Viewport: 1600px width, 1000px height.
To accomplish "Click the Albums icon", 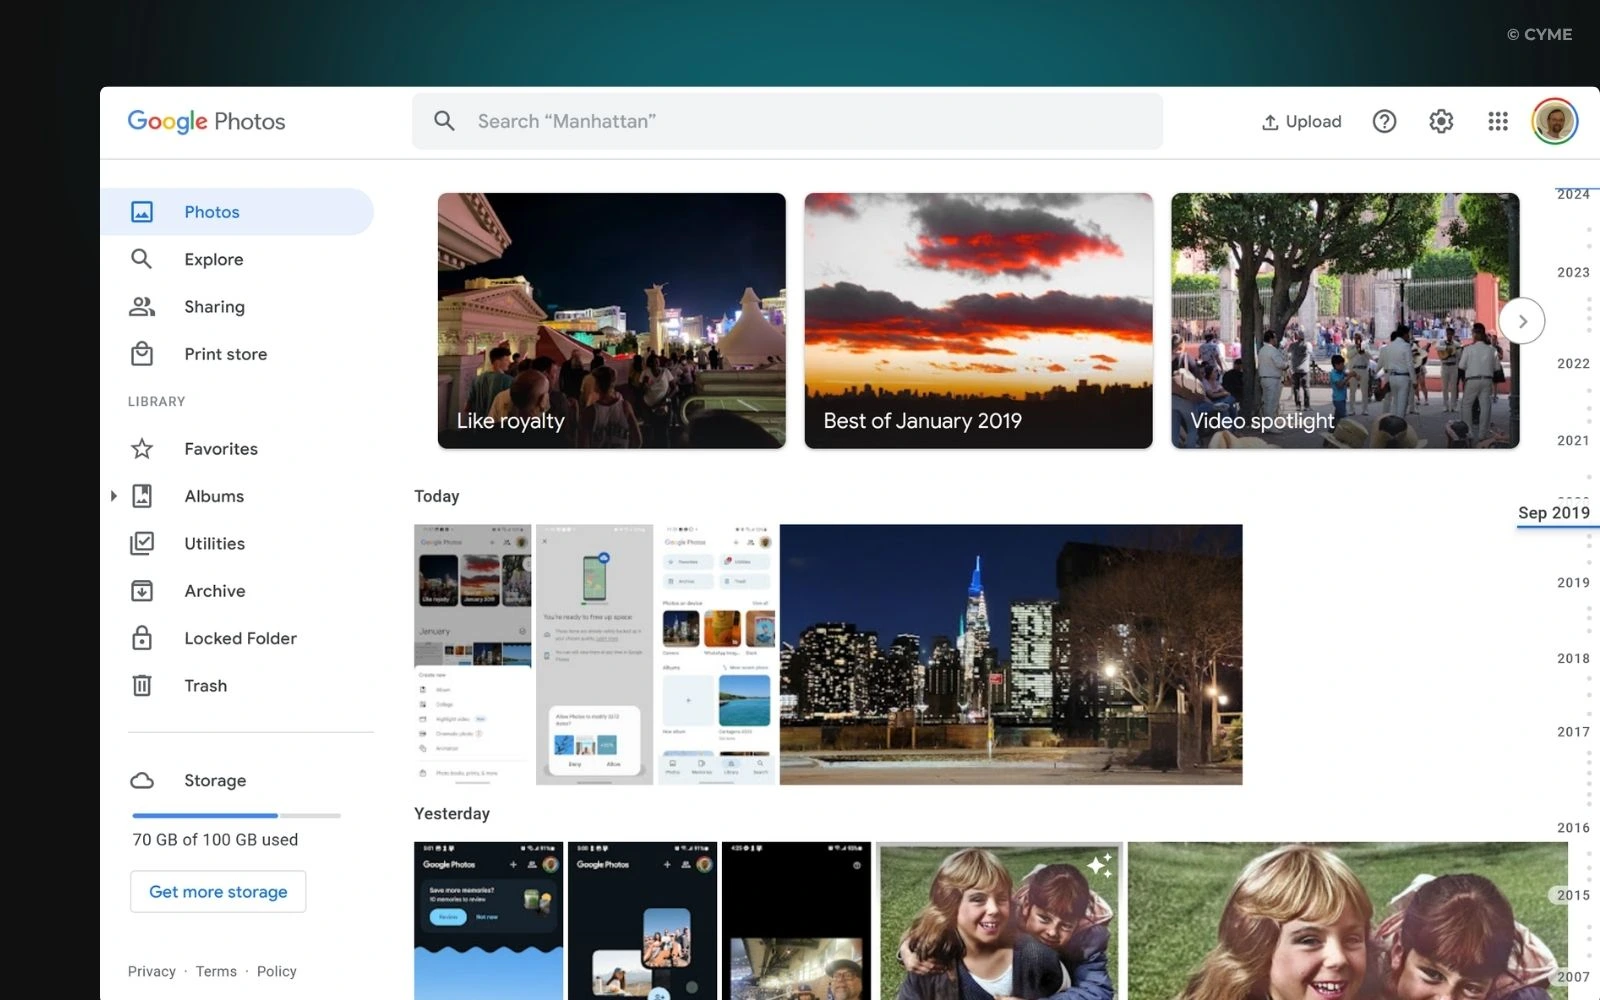I will coord(142,496).
